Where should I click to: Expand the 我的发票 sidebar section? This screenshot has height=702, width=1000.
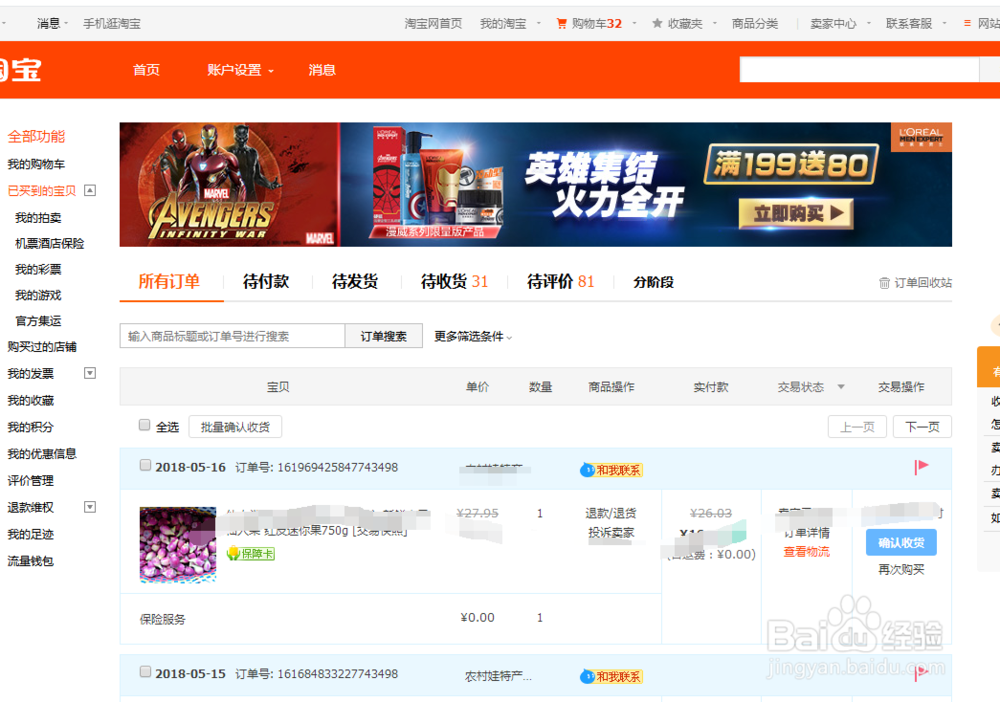point(90,373)
